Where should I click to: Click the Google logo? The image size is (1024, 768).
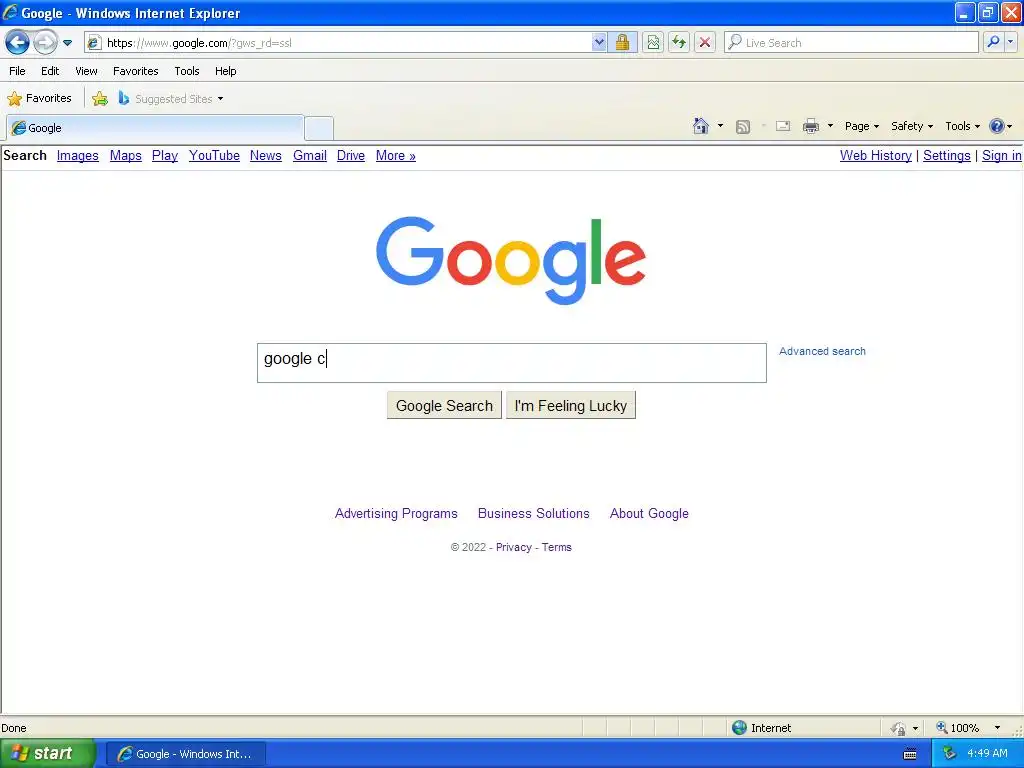(x=511, y=260)
